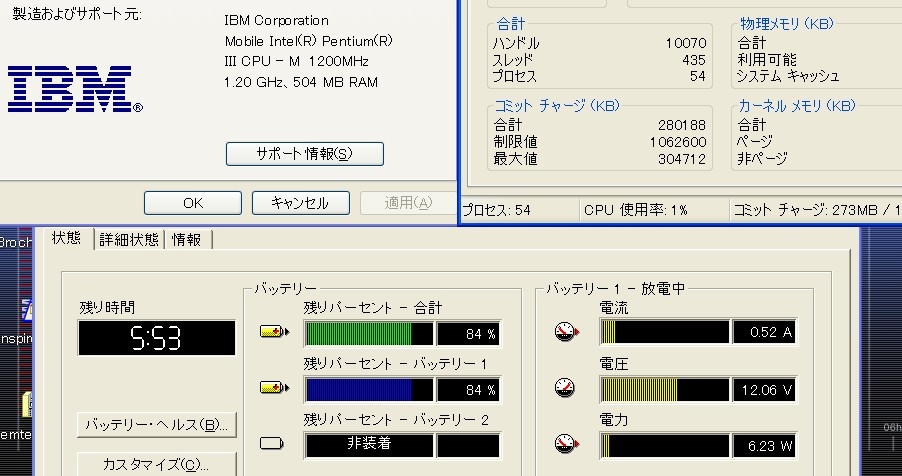Viewport: 902px width, 476px height.
Task: Click the 84 % total value box
Action: point(468,334)
